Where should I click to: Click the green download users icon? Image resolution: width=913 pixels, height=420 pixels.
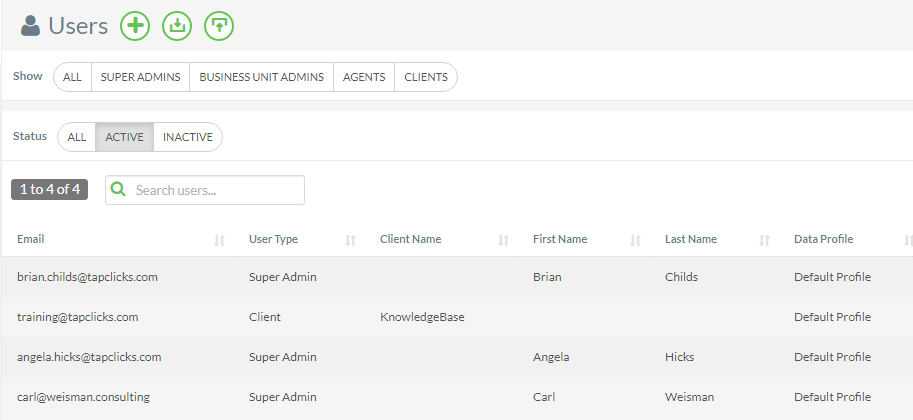[x=177, y=26]
